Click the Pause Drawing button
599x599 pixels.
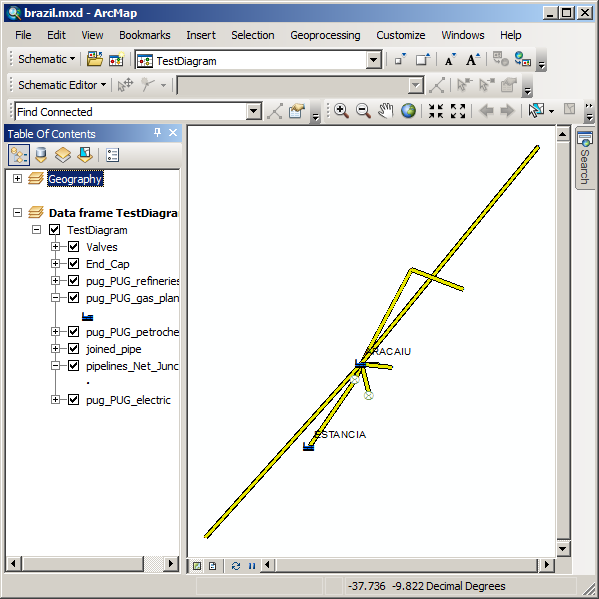click(x=252, y=566)
